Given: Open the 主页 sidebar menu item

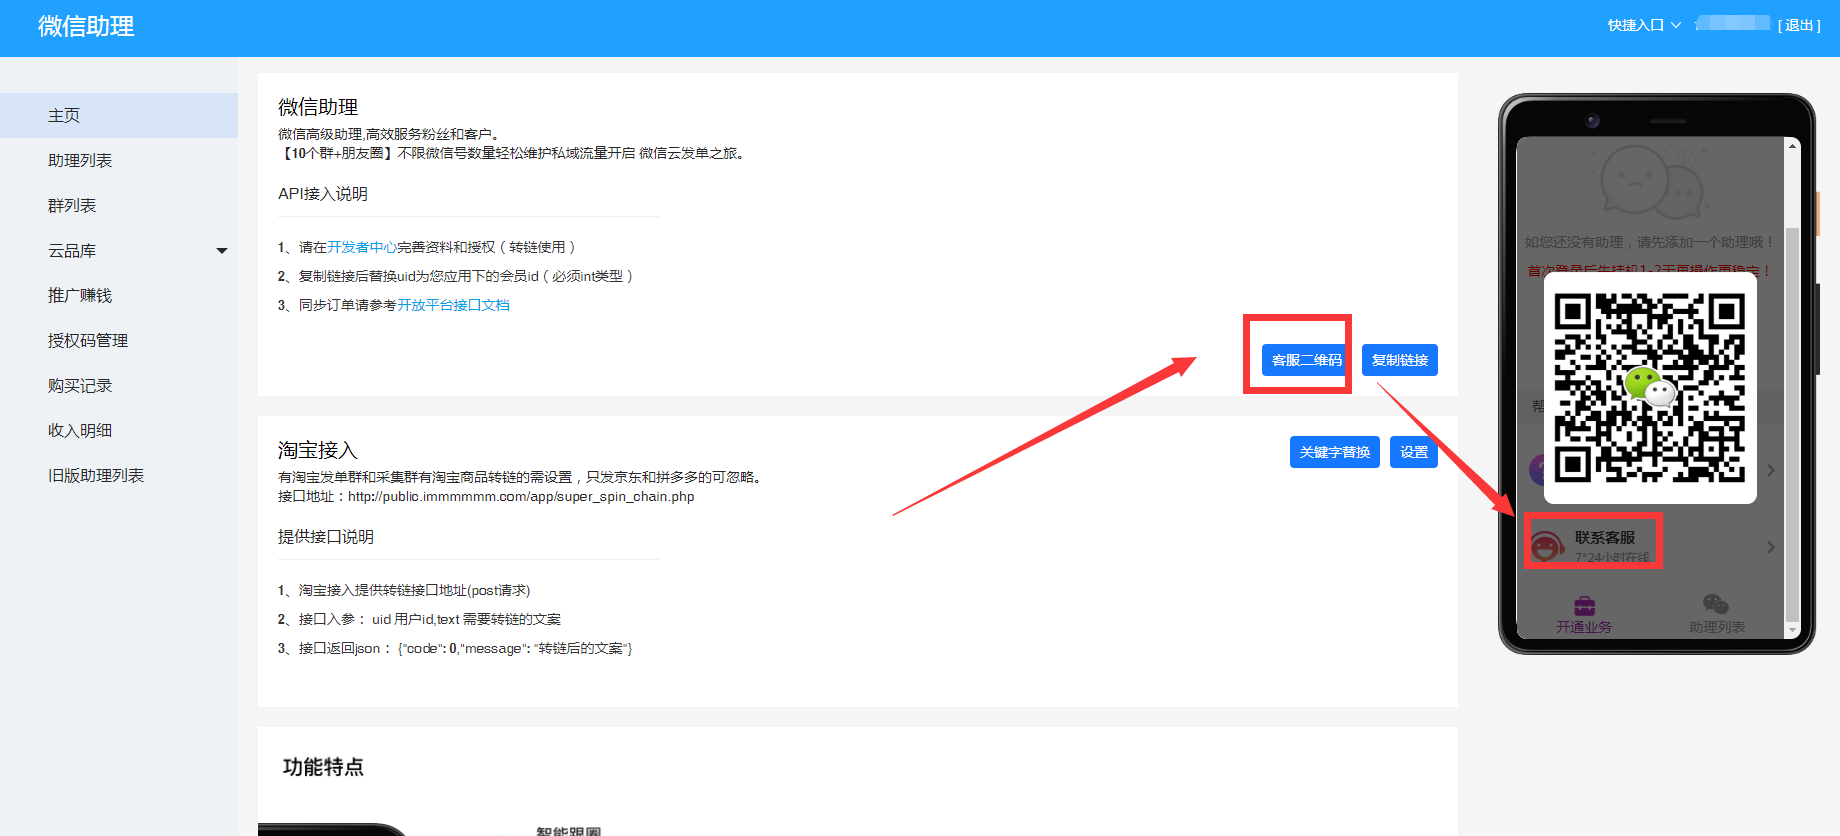Looking at the screenshot, I should 119,115.
